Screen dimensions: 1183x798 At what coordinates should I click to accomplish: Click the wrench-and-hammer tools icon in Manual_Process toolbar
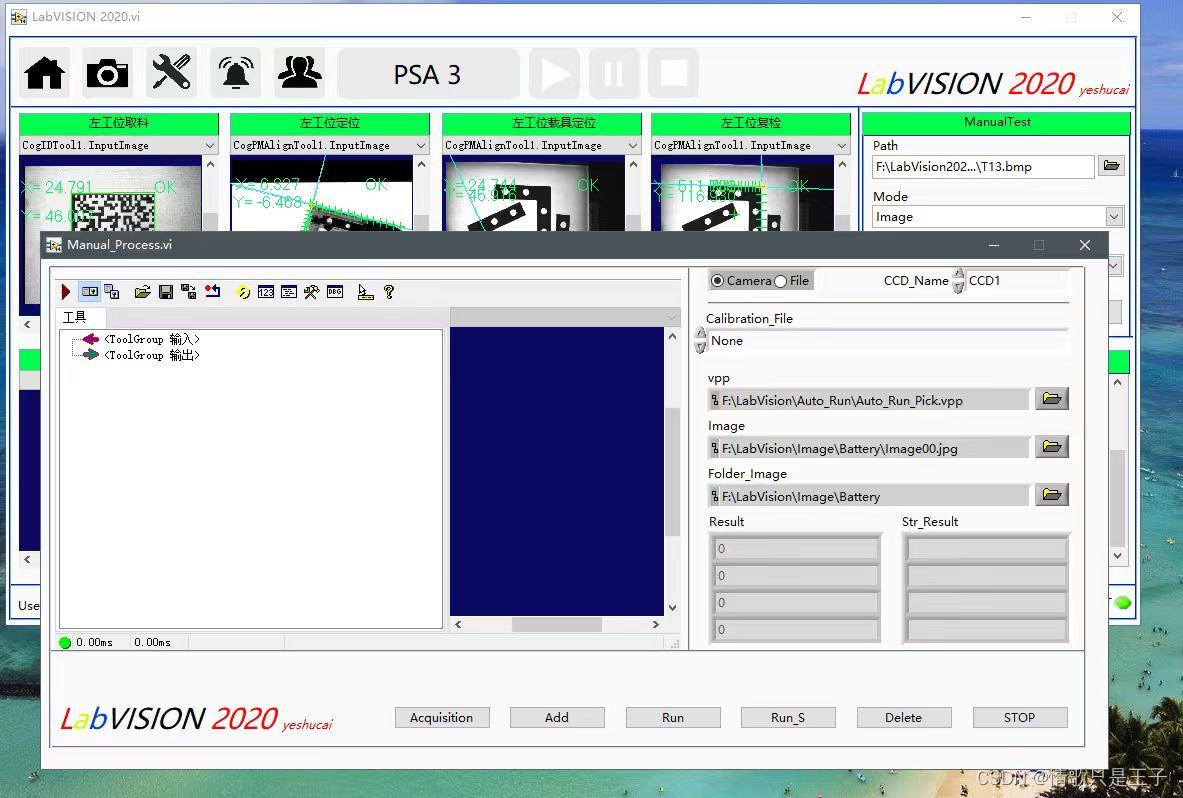(x=311, y=291)
